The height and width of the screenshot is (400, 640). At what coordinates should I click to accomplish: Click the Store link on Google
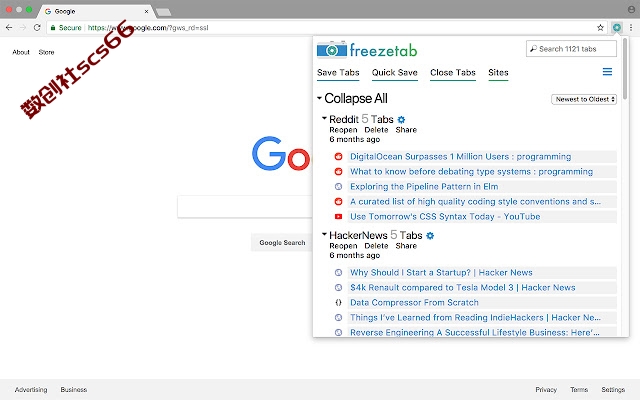click(46, 52)
